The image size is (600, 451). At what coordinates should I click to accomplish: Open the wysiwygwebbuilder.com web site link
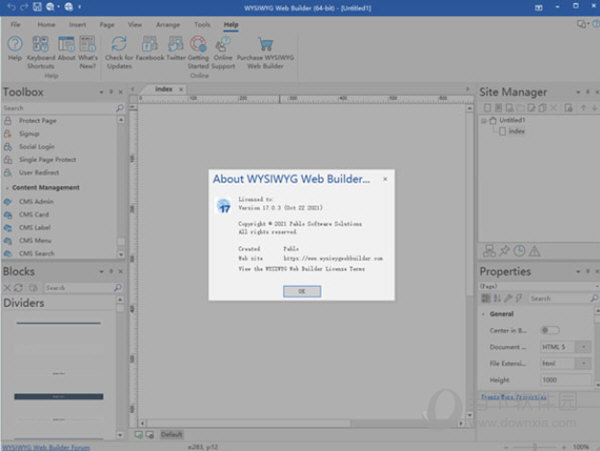[333, 259]
